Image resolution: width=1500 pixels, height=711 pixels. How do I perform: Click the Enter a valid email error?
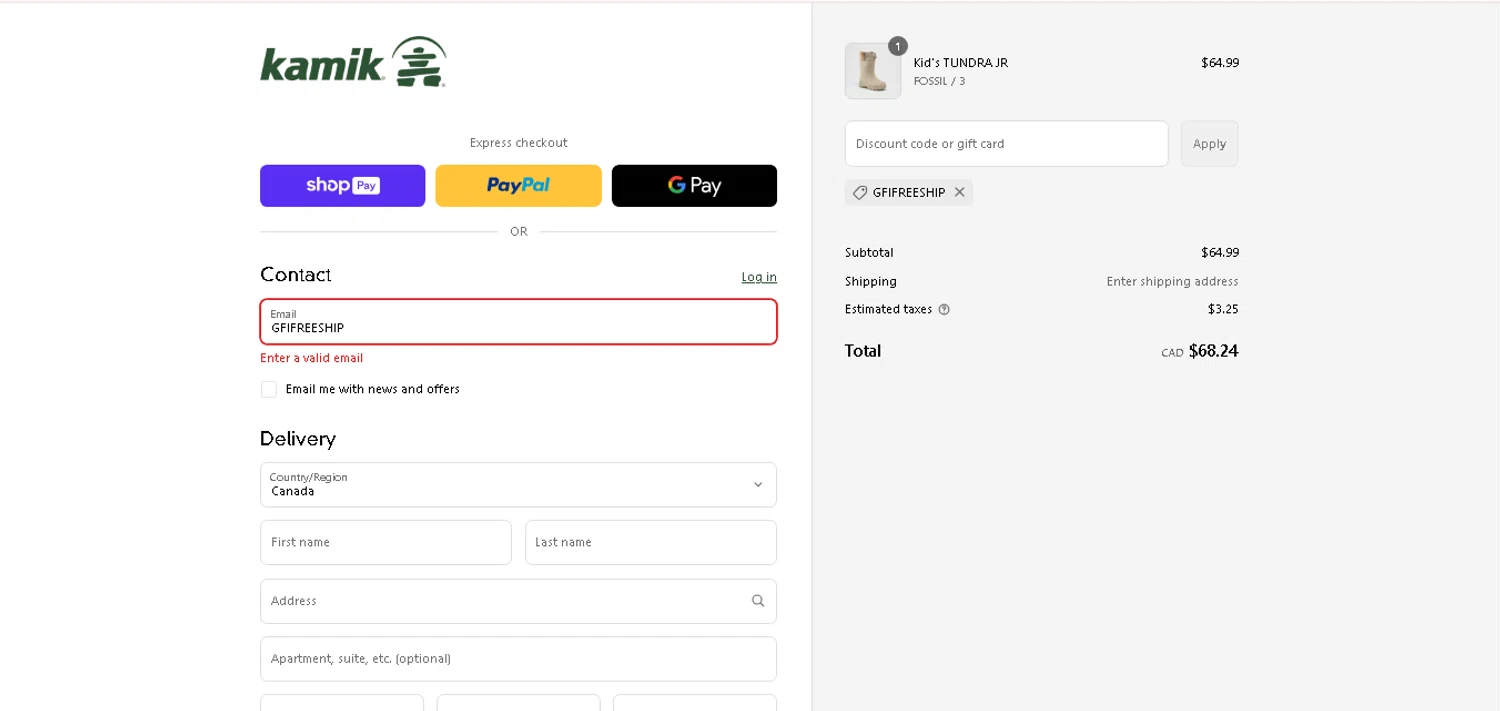[x=311, y=358]
